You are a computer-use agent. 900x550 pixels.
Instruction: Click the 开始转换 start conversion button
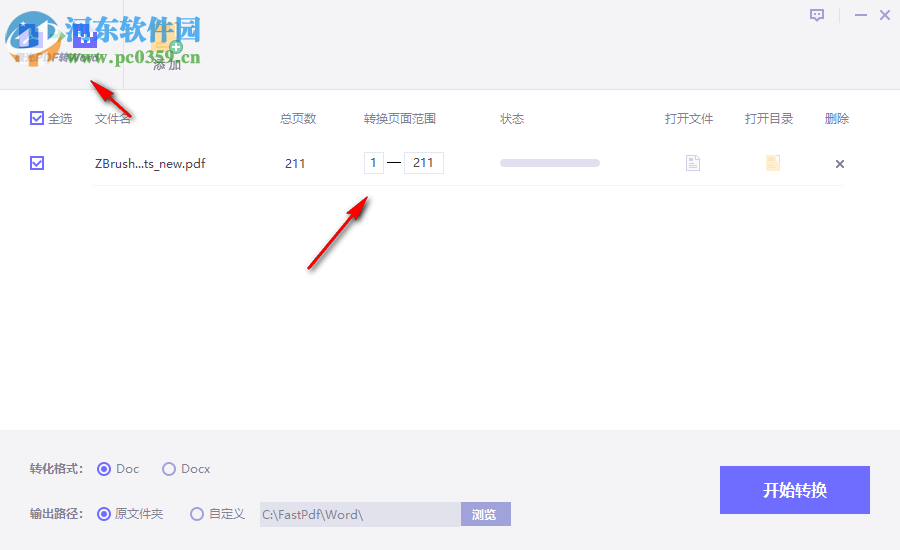(x=794, y=490)
